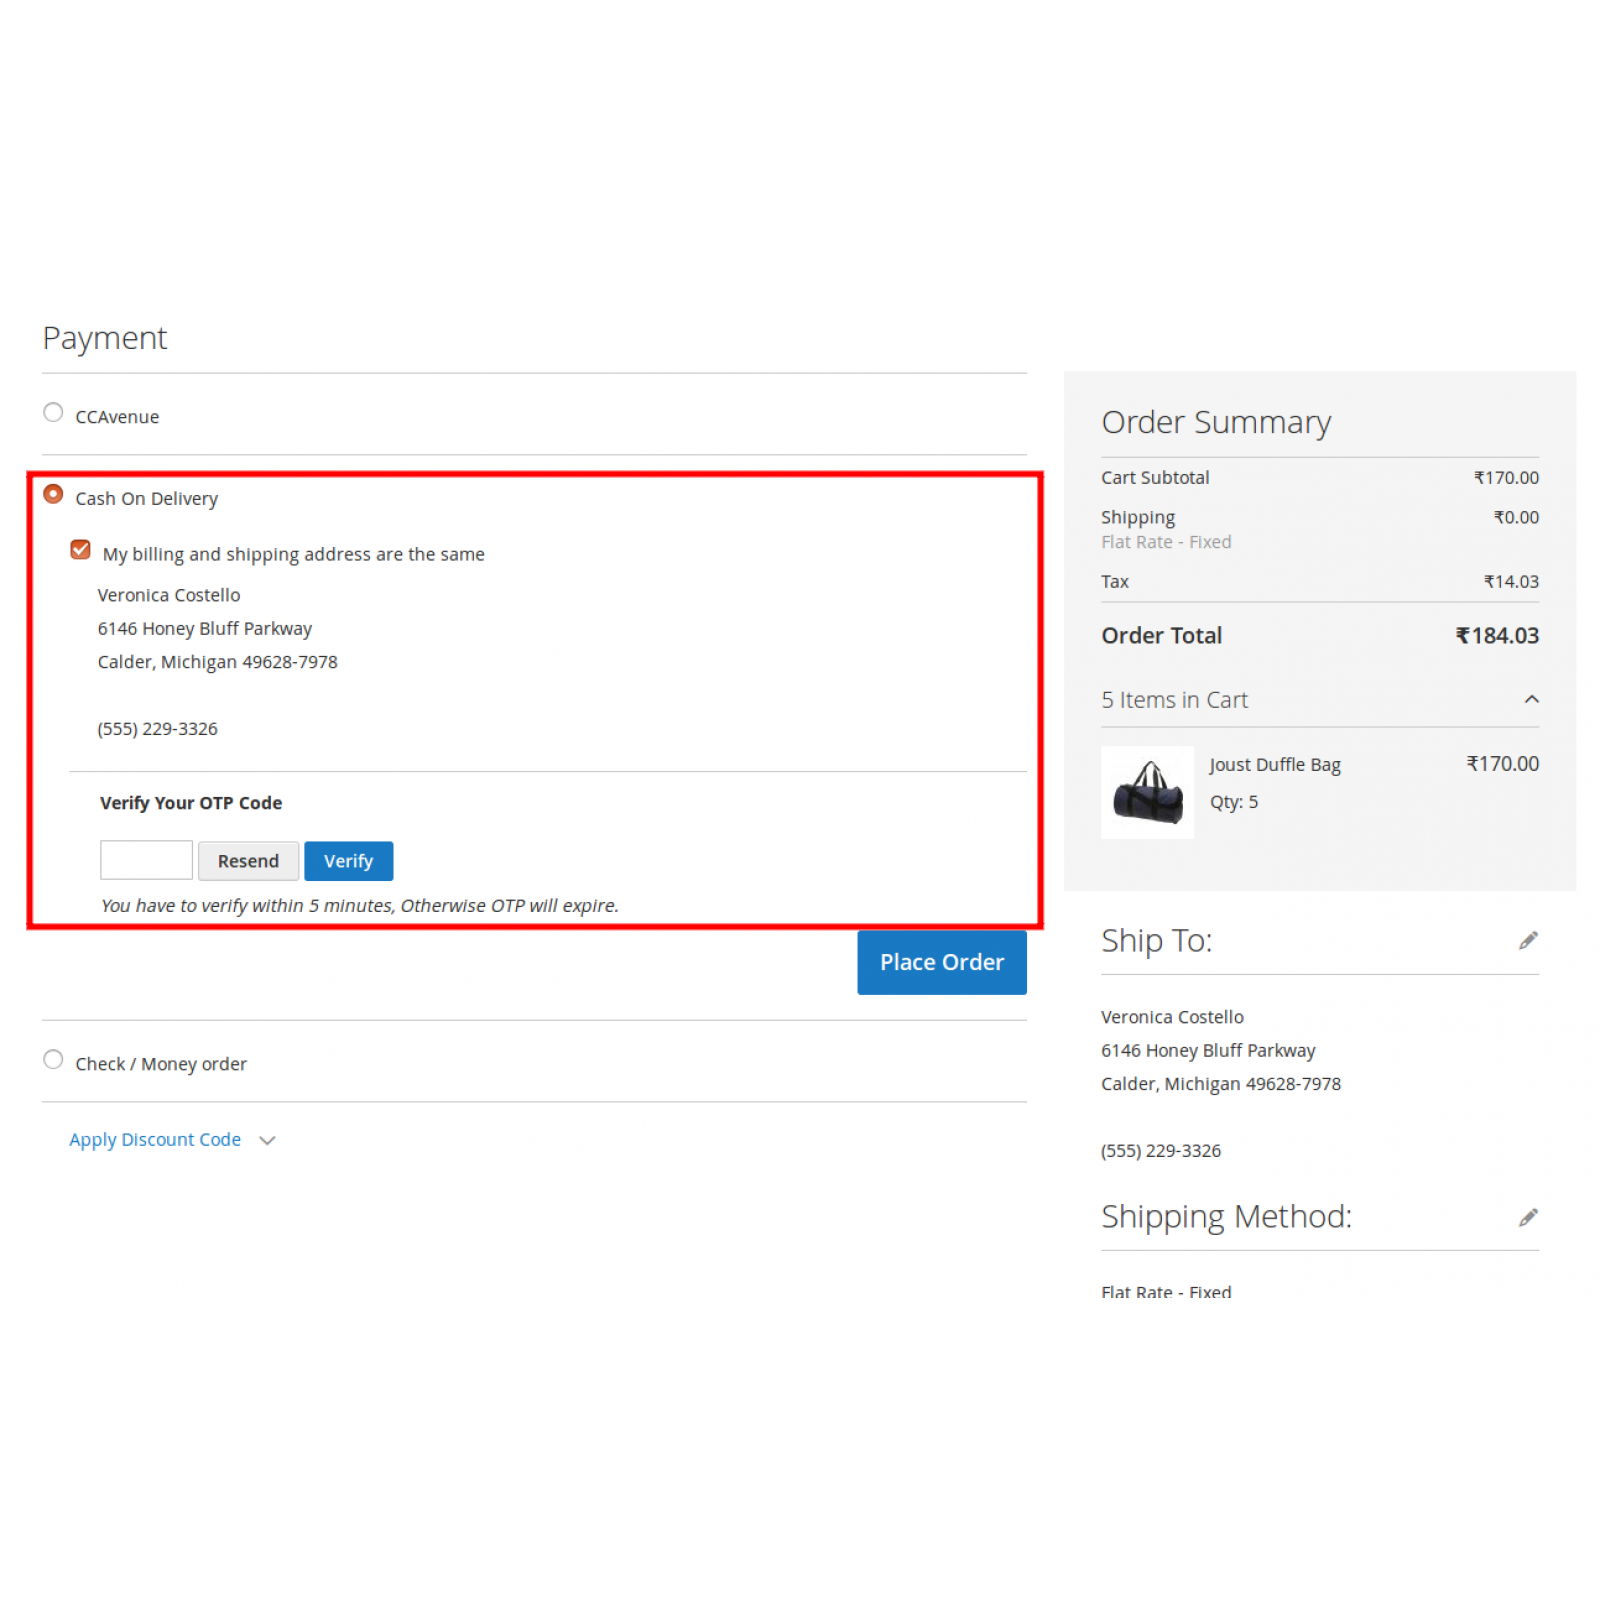Click 6146 Honey Bluff Parkway in Ship To
Image resolution: width=1600 pixels, height=1600 pixels.
[x=1208, y=1051]
